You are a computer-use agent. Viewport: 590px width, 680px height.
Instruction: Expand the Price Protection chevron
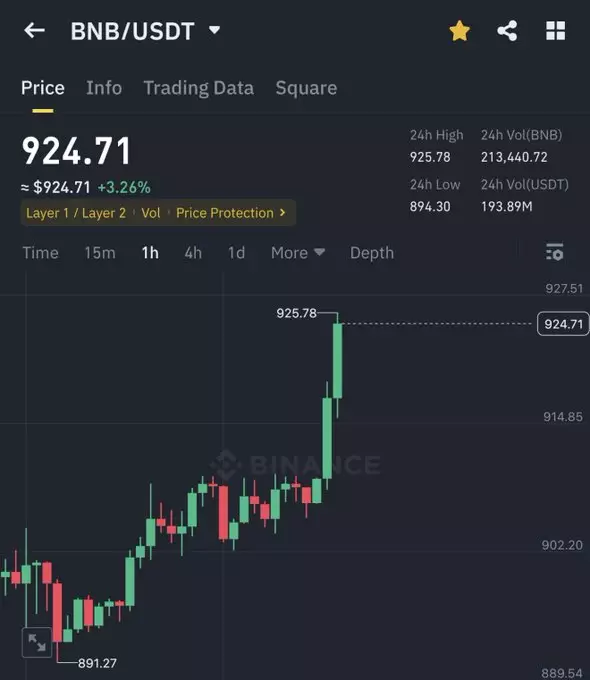(282, 212)
